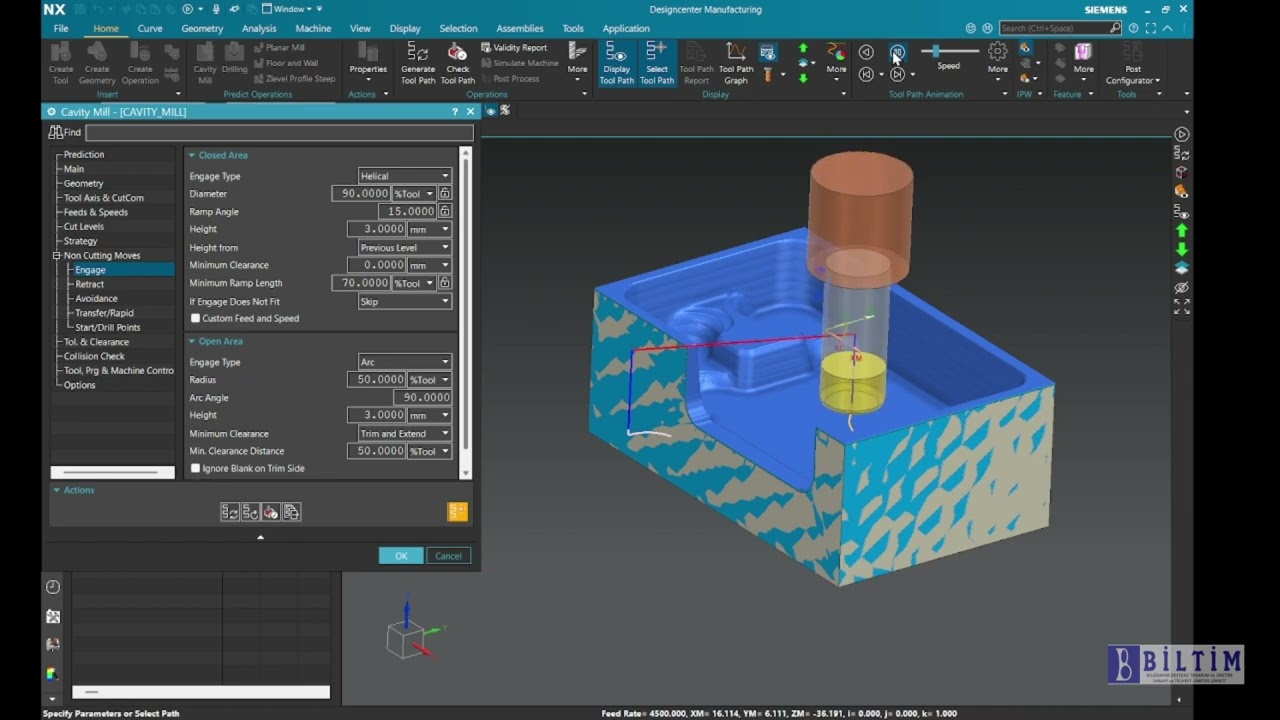The width and height of the screenshot is (1280, 720).
Task: Click the Ramp Angle value field
Action: (x=407, y=211)
